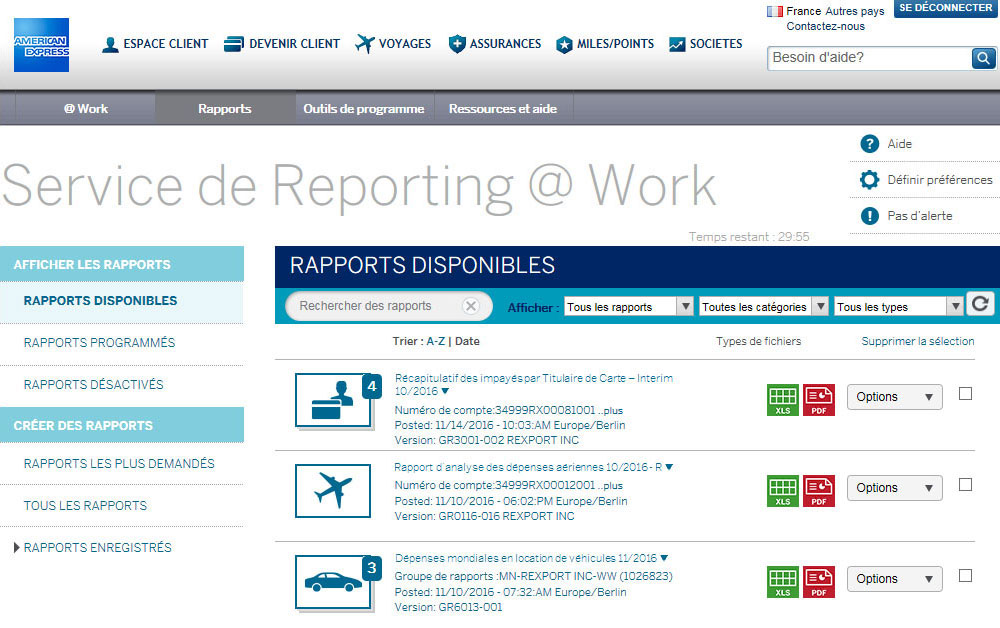
Task: Click the alert exclamation icon
Action: click(x=869, y=216)
